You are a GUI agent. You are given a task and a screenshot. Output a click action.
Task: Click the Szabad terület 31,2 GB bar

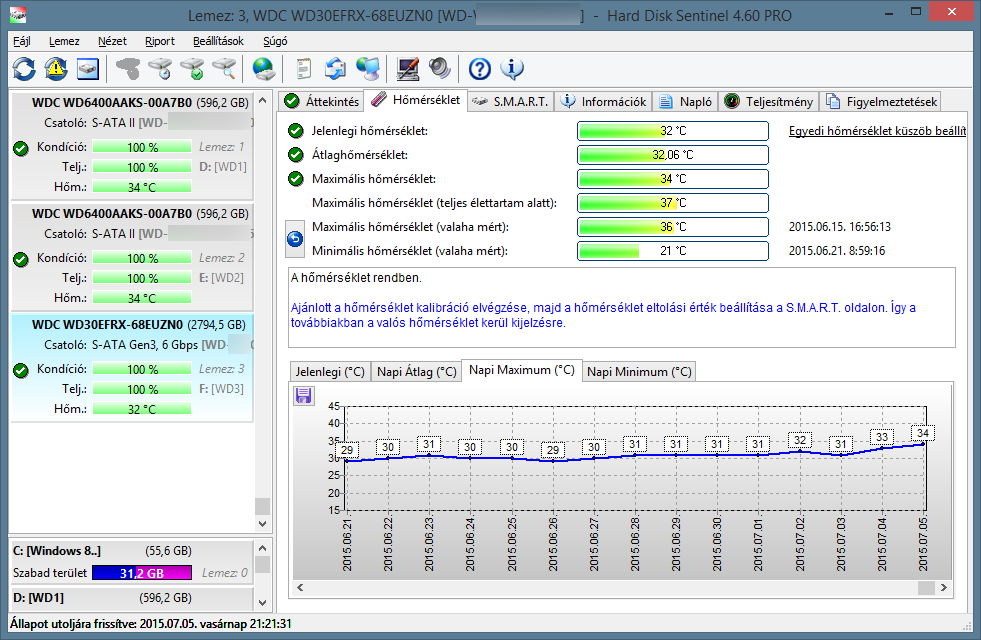[x=142, y=573]
